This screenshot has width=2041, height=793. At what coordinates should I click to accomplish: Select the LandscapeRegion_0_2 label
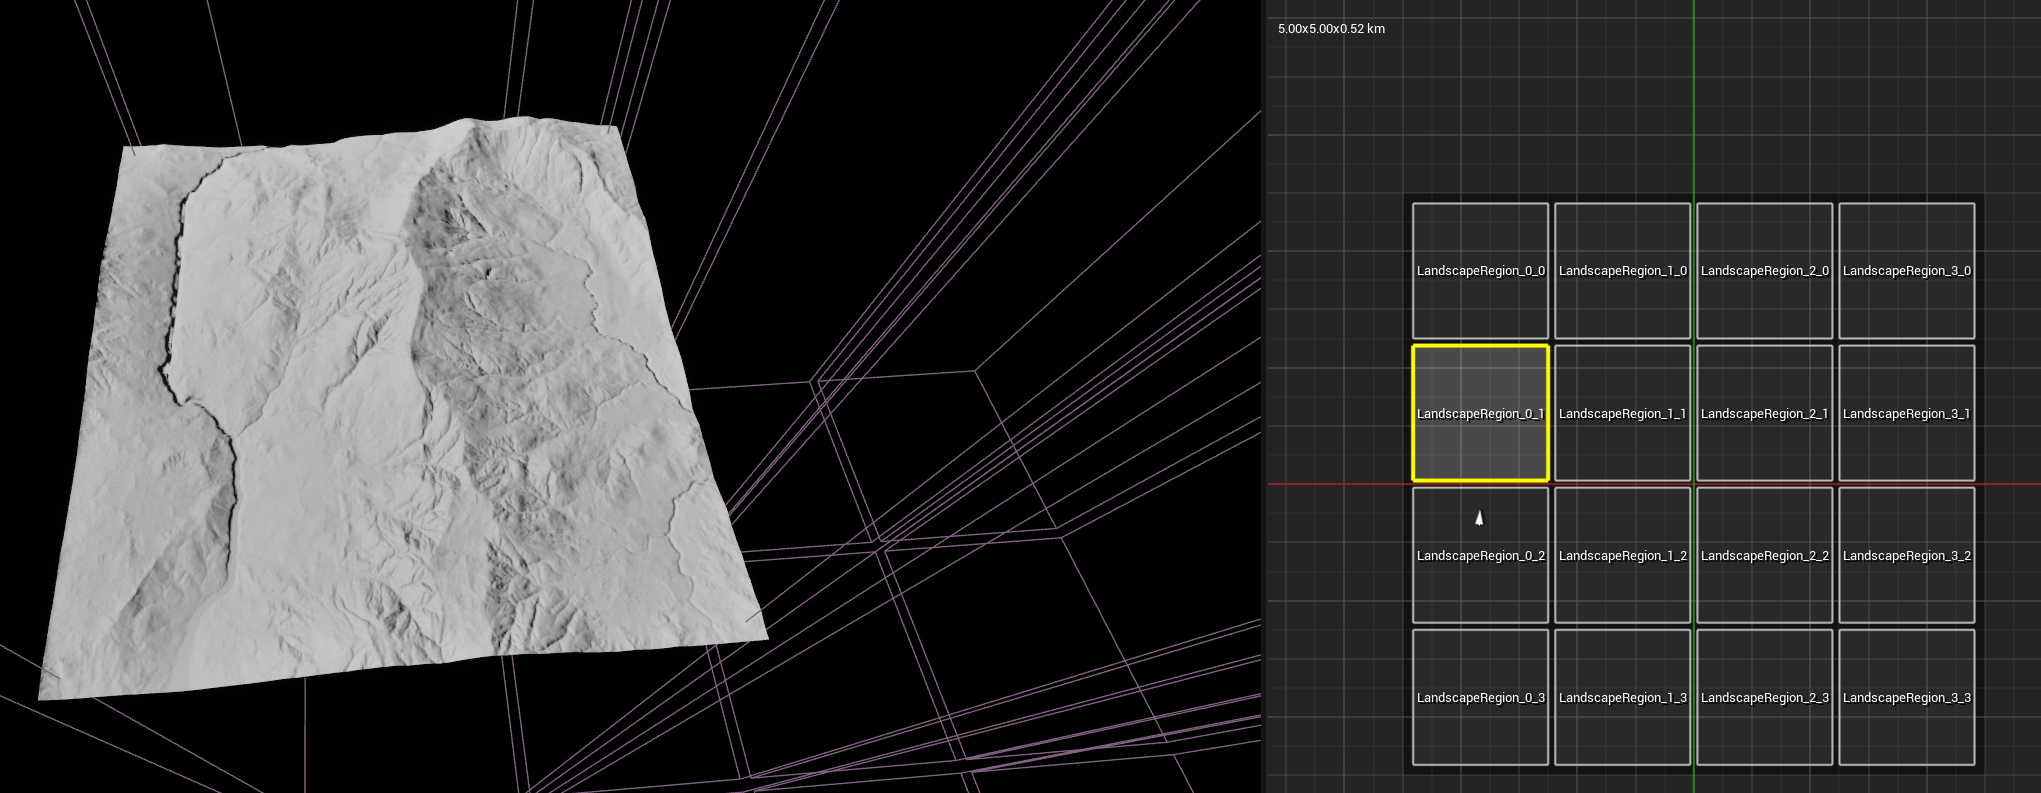point(1480,556)
